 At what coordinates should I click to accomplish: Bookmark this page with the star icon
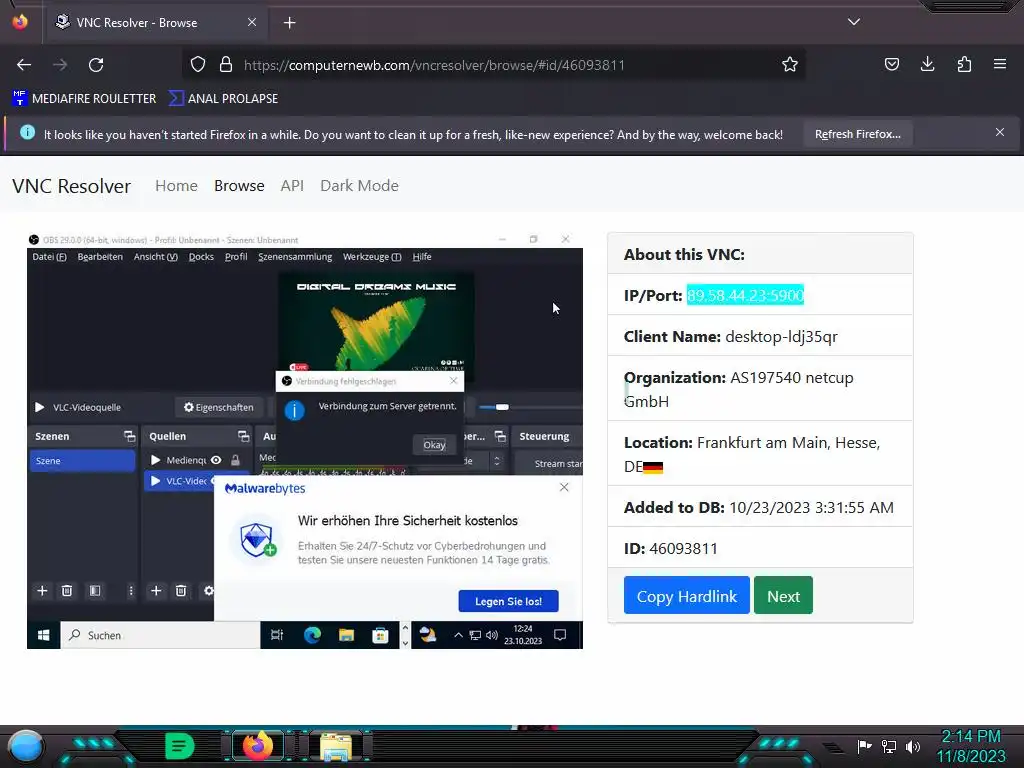pos(790,64)
